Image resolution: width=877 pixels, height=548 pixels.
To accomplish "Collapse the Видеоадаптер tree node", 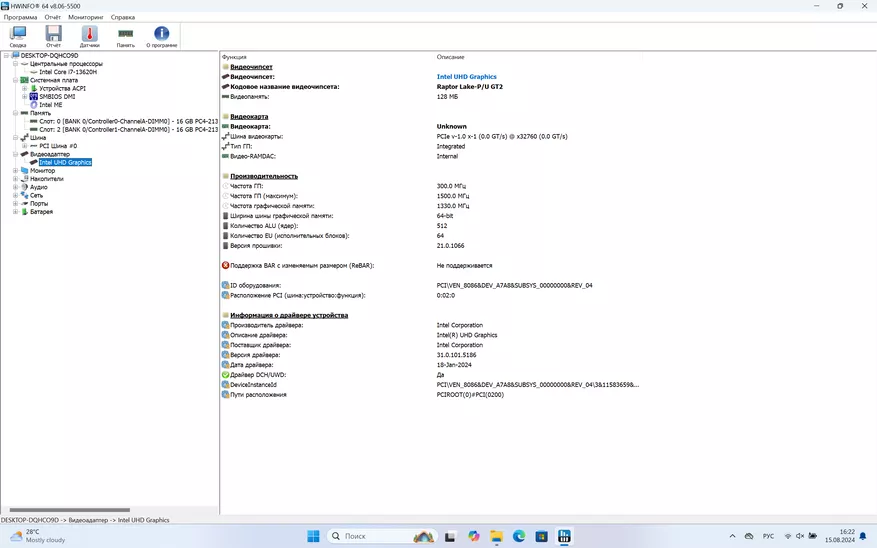I will [x=15, y=154].
